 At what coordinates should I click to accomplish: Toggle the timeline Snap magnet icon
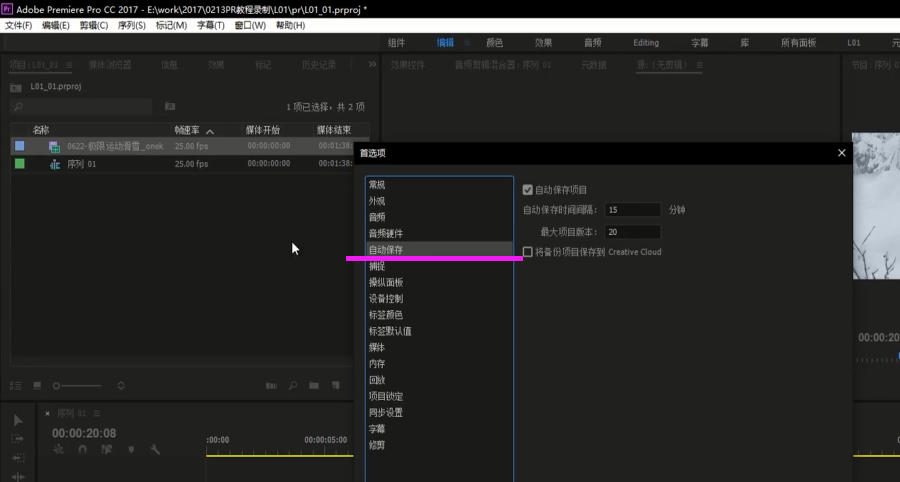[83, 450]
